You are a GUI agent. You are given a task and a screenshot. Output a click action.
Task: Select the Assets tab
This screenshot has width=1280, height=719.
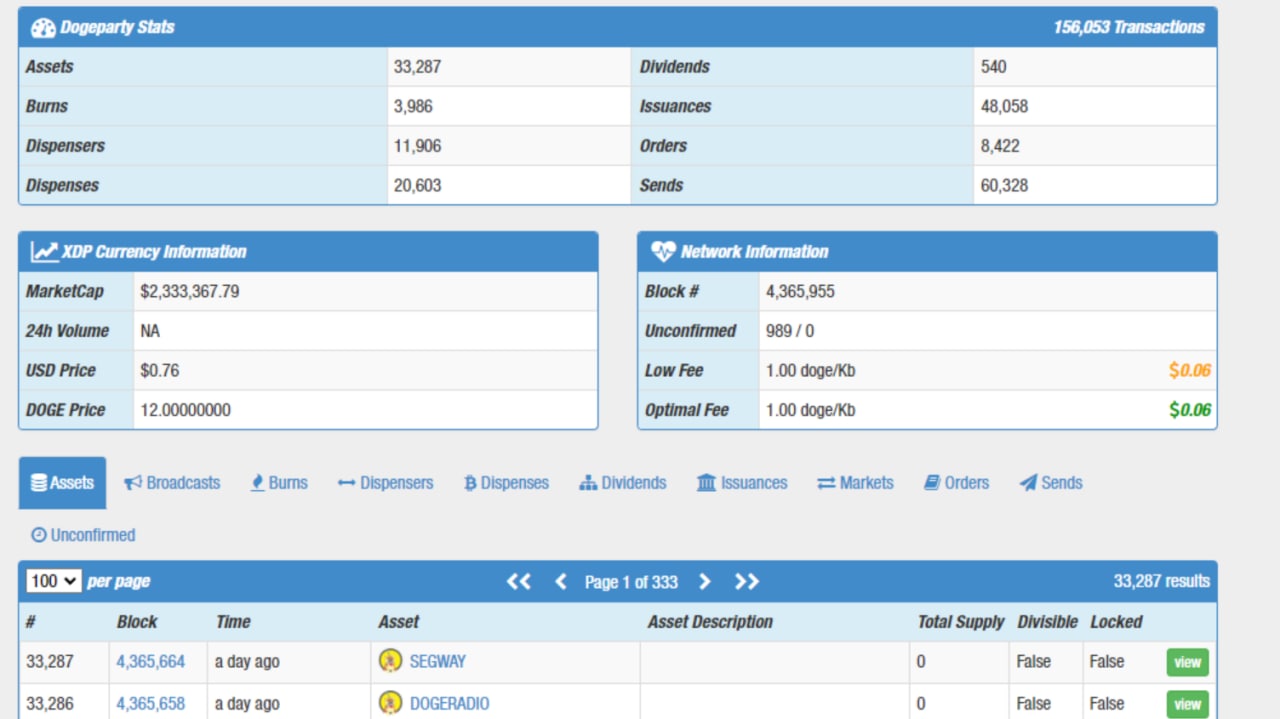click(x=62, y=483)
